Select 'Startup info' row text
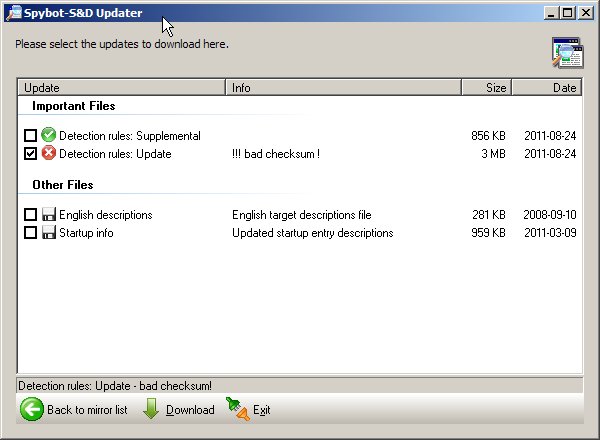 click(86, 233)
